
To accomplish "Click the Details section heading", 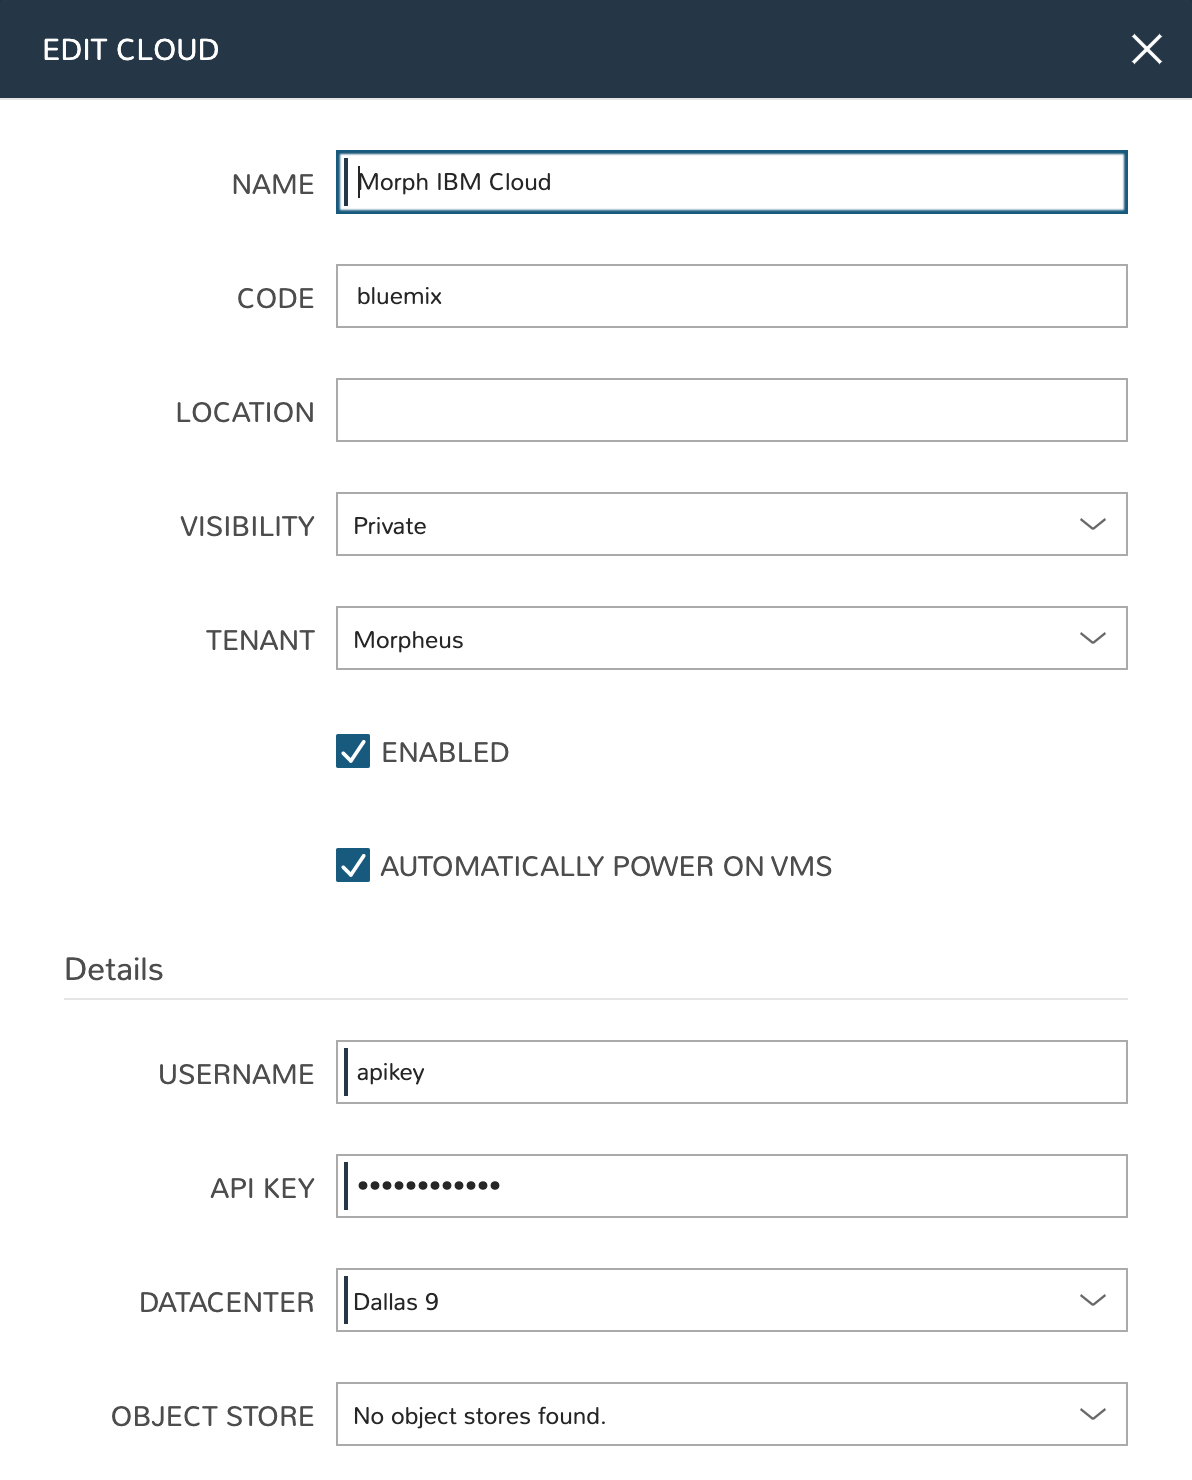I will [114, 969].
